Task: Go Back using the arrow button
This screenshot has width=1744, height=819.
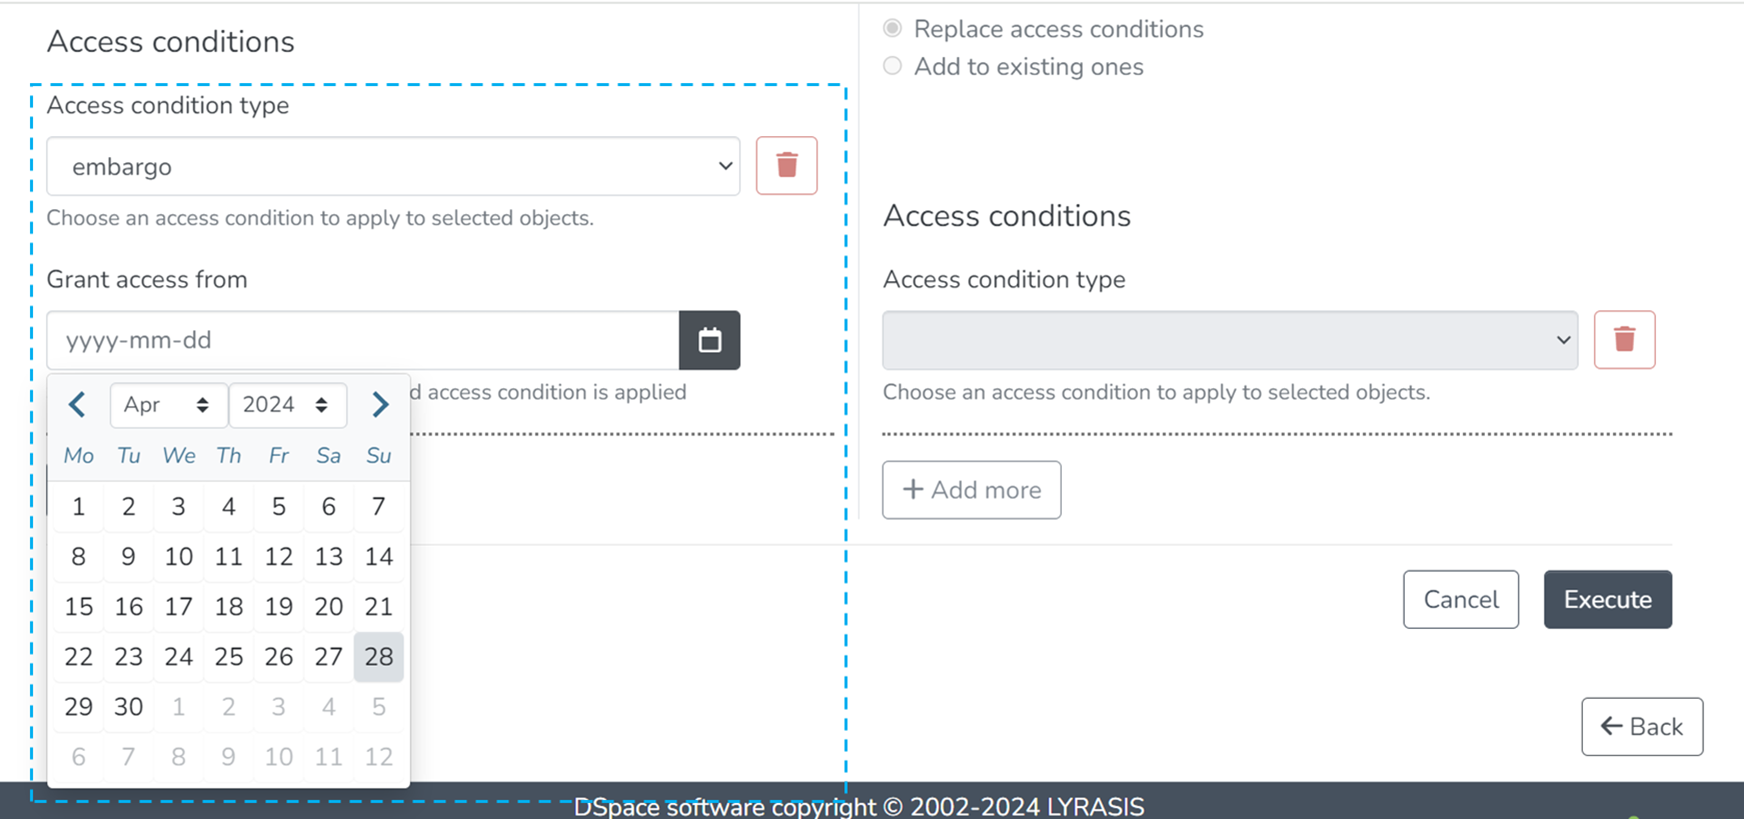Action: point(1641,727)
